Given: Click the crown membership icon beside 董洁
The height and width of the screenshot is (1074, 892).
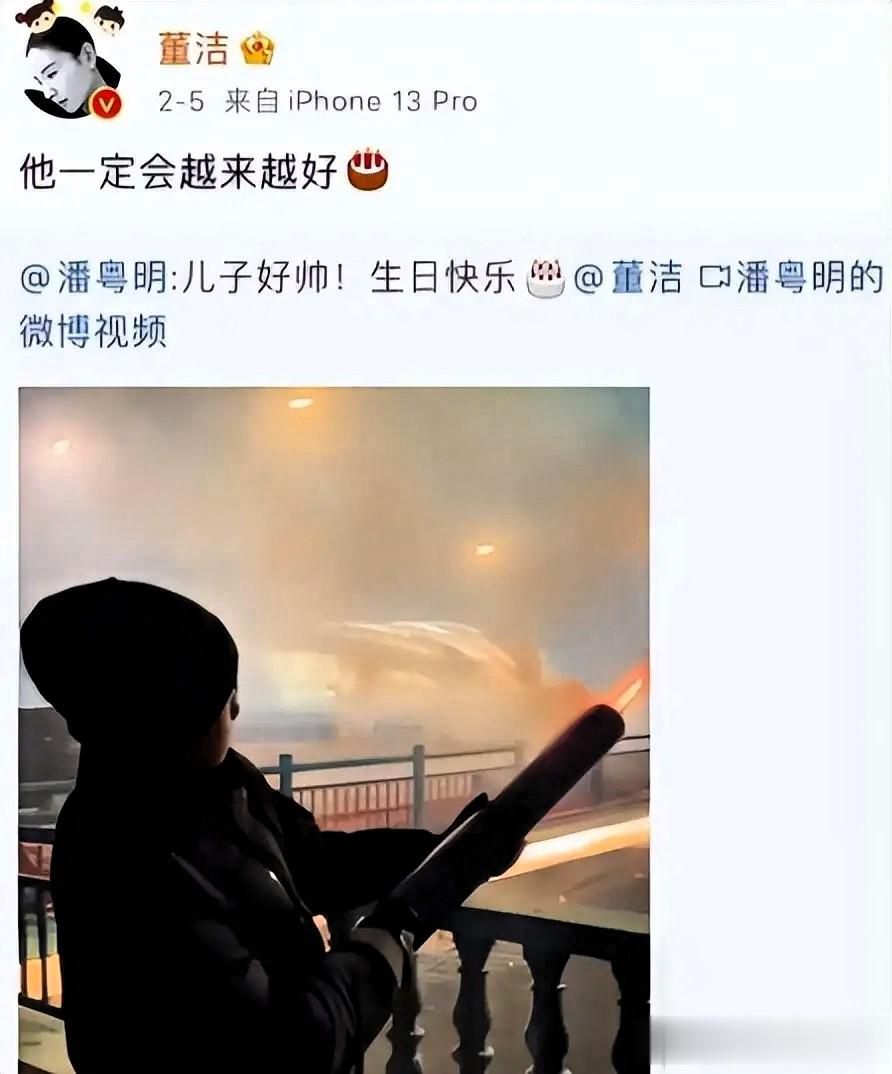Looking at the screenshot, I should (257, 49).
